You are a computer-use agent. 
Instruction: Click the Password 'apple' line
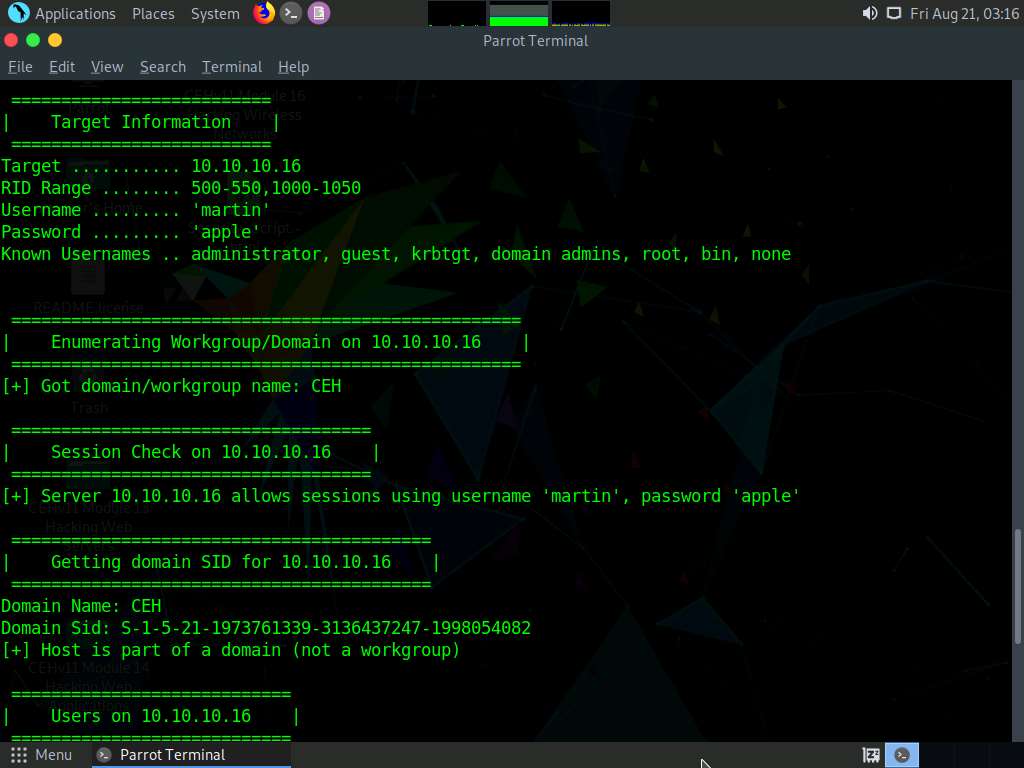click(131, 232)
